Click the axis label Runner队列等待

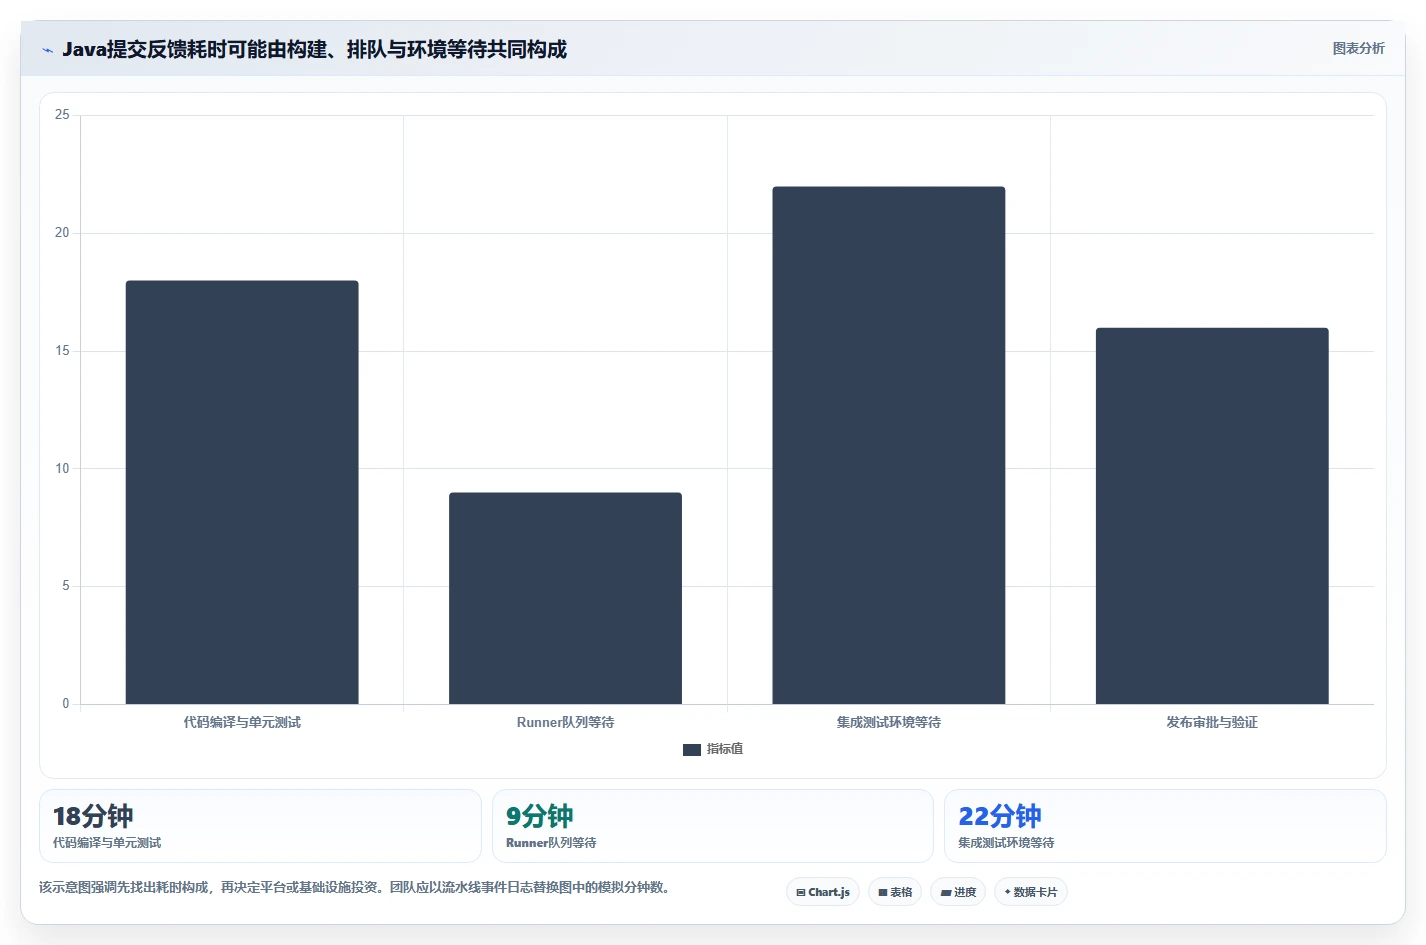pos(565,722)
